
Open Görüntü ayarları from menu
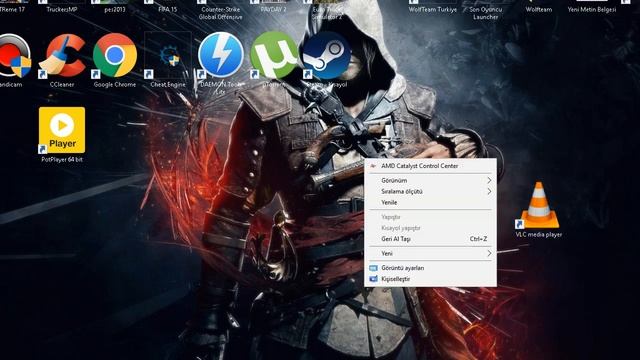click(x=431, y=268)
